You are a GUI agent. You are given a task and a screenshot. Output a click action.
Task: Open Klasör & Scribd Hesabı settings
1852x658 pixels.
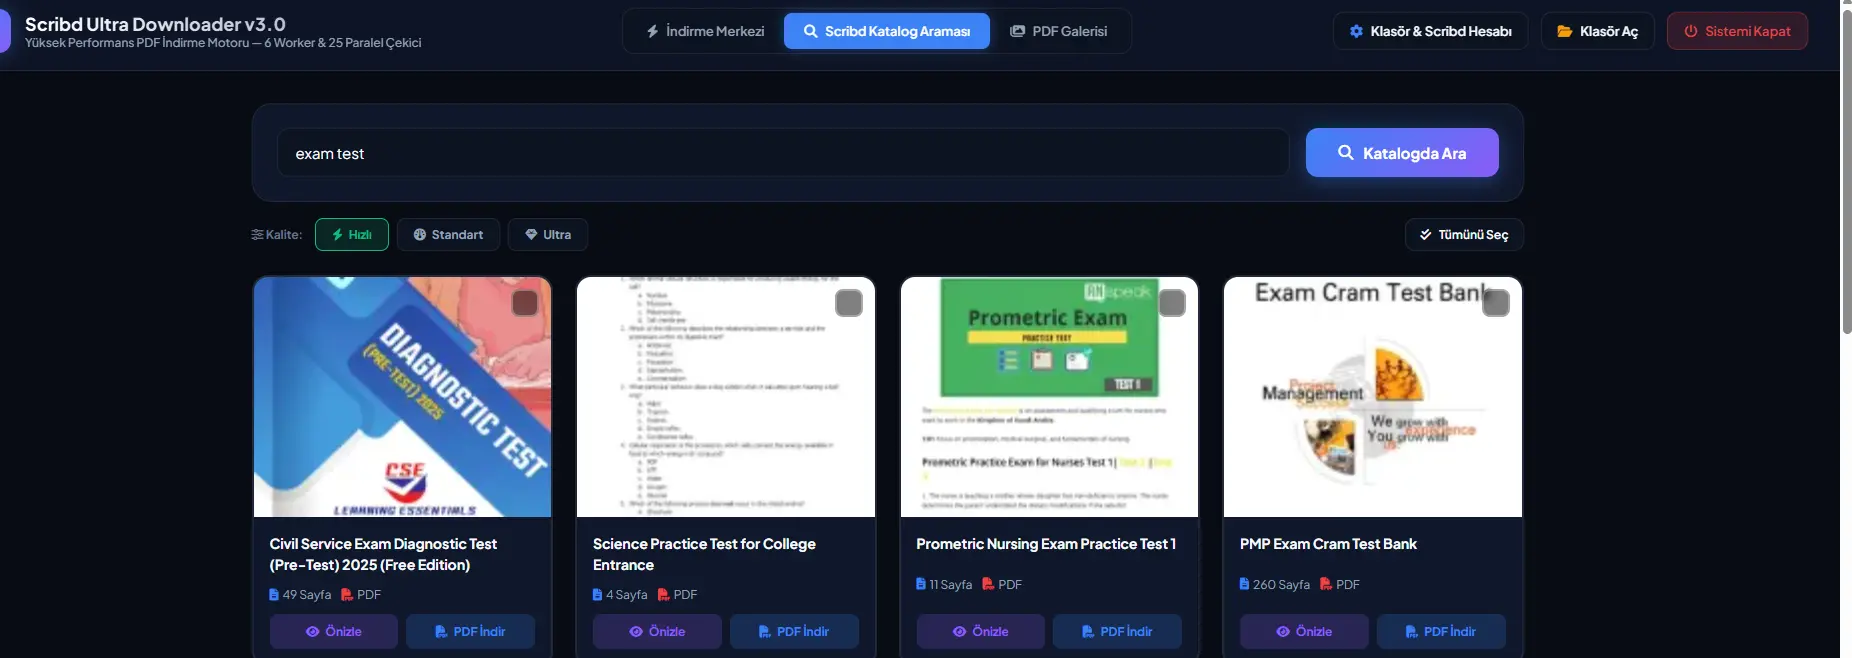1430,31
